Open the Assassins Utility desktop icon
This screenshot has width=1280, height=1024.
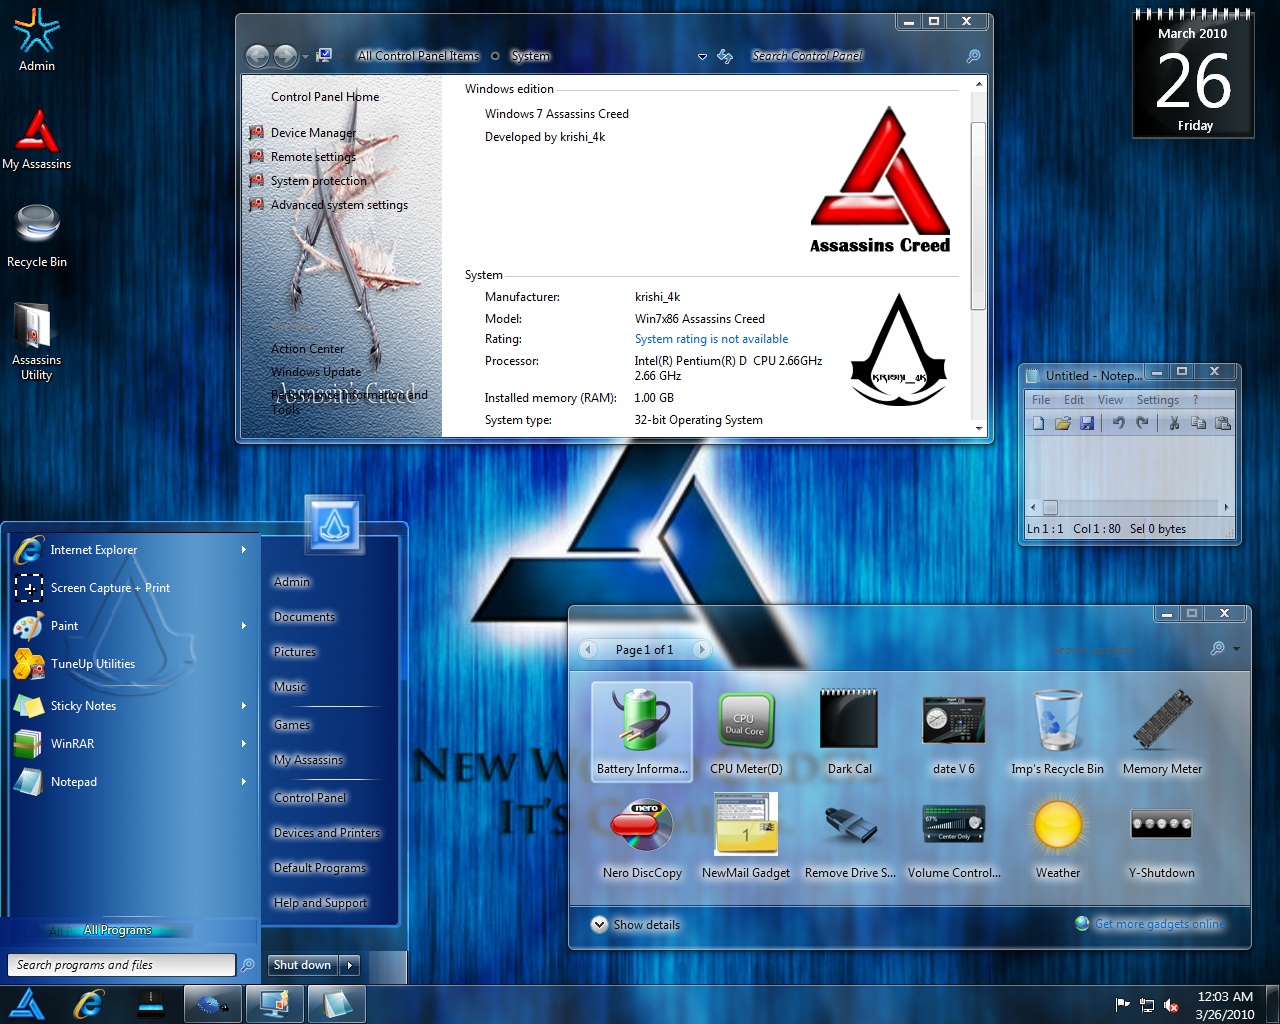pyautogui.click(x=37, y=341)
